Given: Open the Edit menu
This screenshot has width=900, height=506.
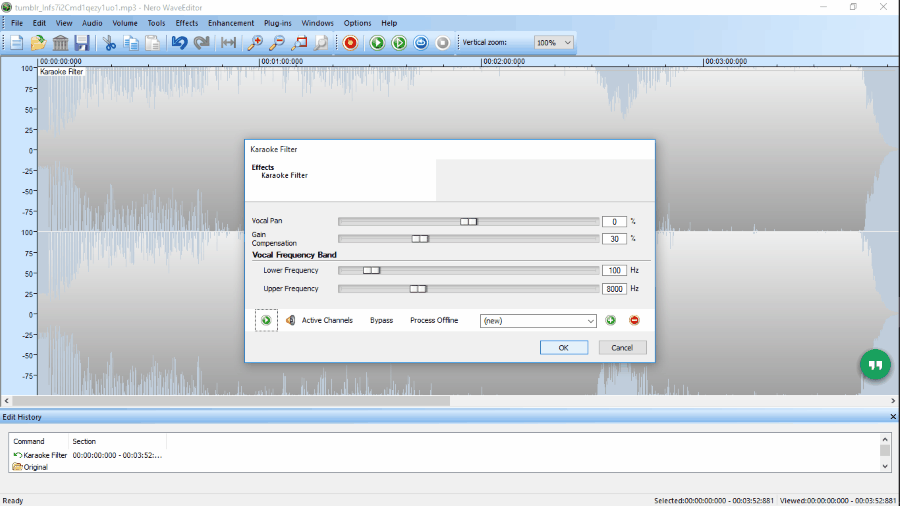Looking at the screenshot, I should [39, 23].
